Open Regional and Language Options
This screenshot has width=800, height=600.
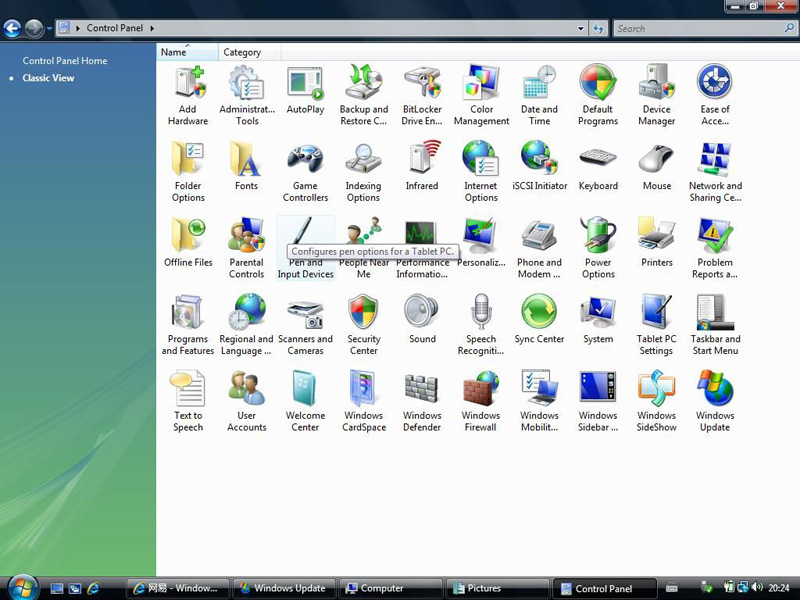coord(246,326)
